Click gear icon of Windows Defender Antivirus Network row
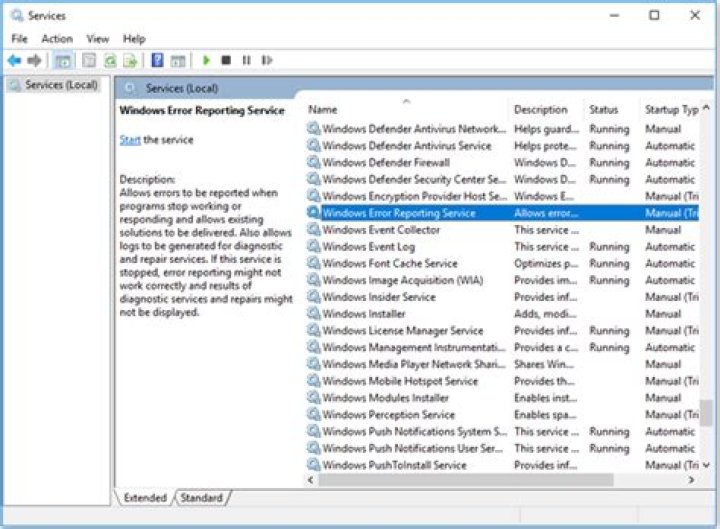720x529 pixels. (x=313, y=128)
